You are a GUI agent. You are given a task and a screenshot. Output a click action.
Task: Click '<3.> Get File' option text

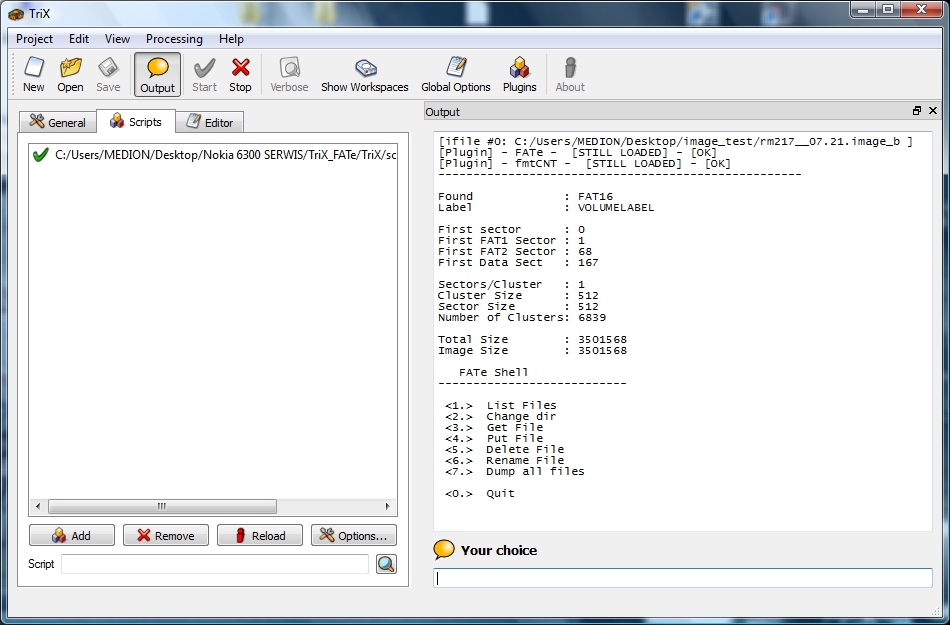(494, 427)
